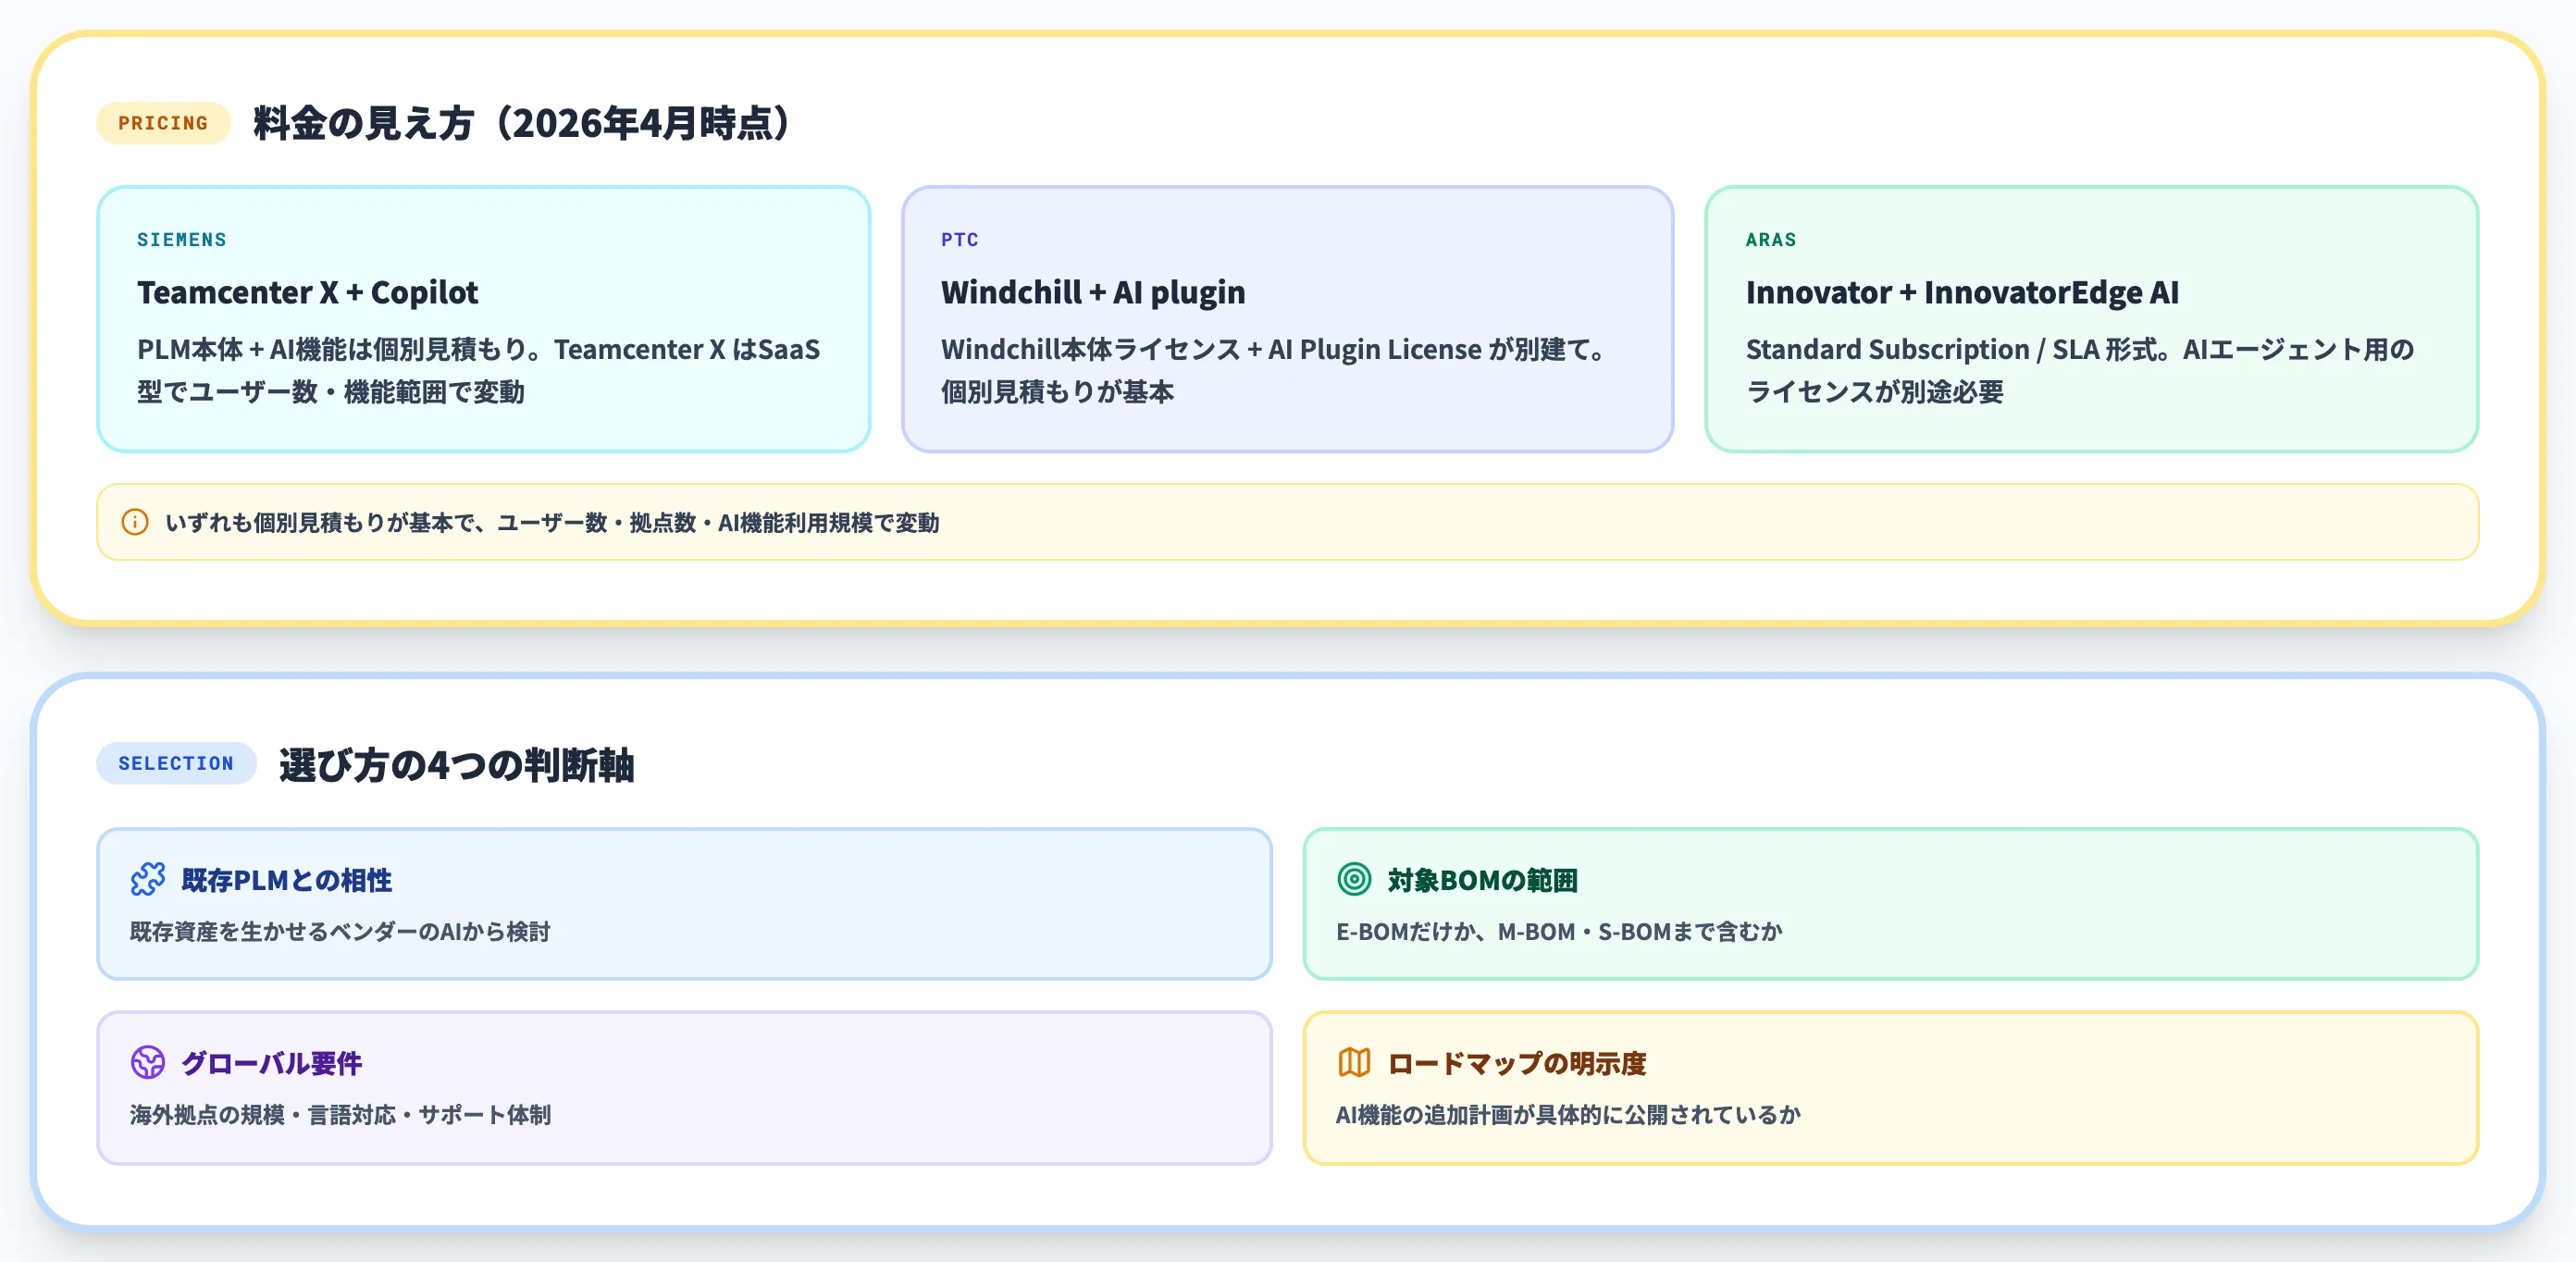The height and width of the screenshot is (1262, 2576).
Task: Click the 料金の見え方（2026年4月時点） heading
Action: (525, 123)
